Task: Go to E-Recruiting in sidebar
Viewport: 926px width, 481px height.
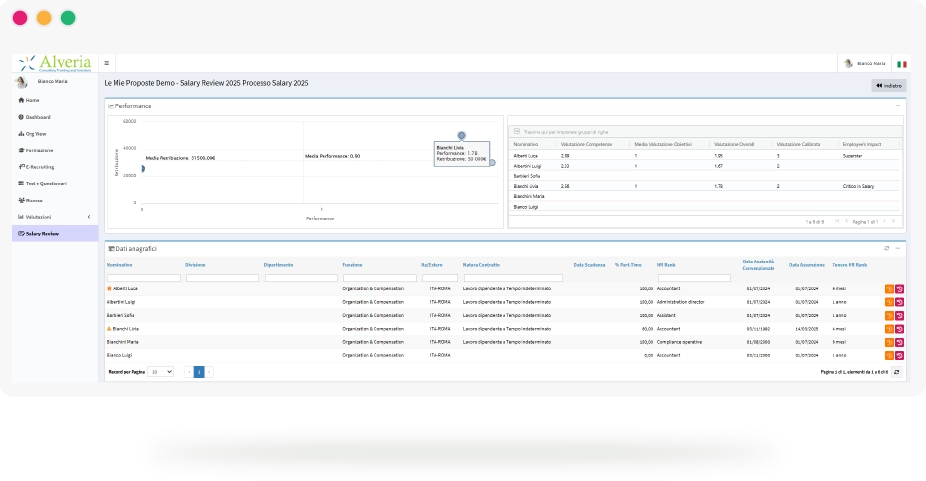Action: [x=36, y=167]
